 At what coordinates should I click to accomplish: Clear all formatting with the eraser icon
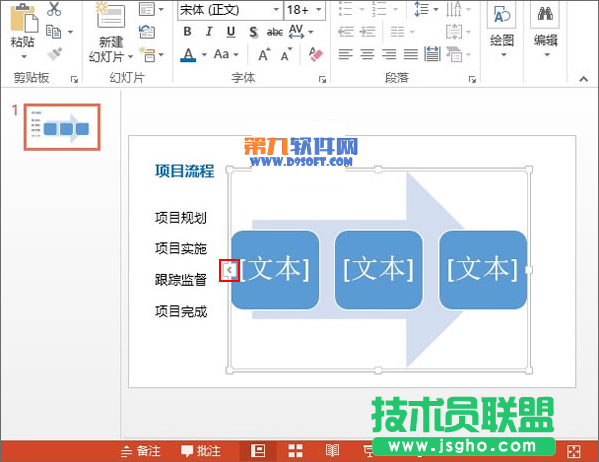coord(316,55)
